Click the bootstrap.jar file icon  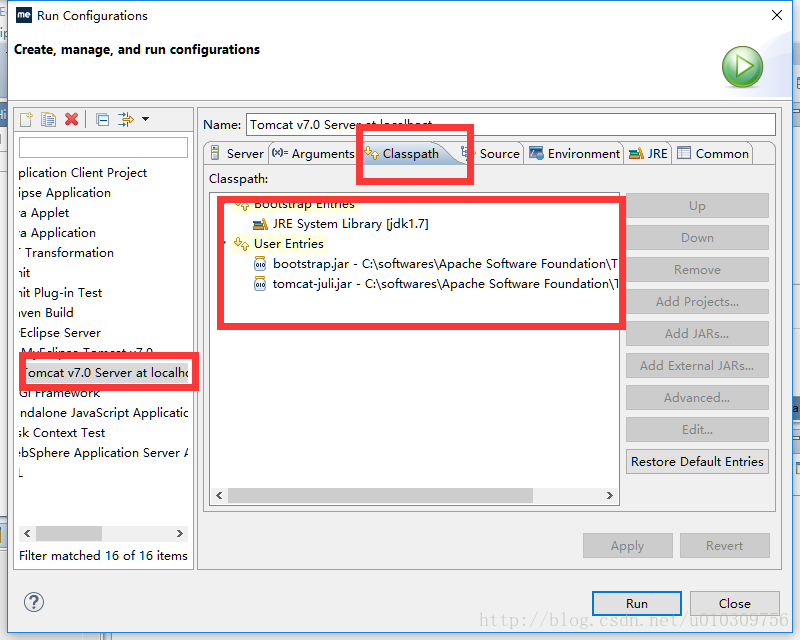click(x=260, y=263)
